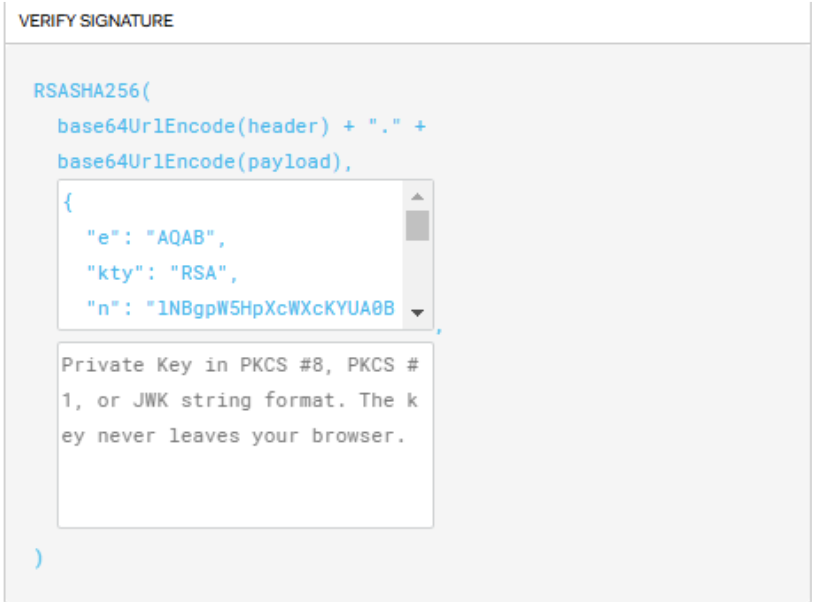Click the scroll down arrow in public key box
Screen dimensions: 818x602
(x=417, y=313)
